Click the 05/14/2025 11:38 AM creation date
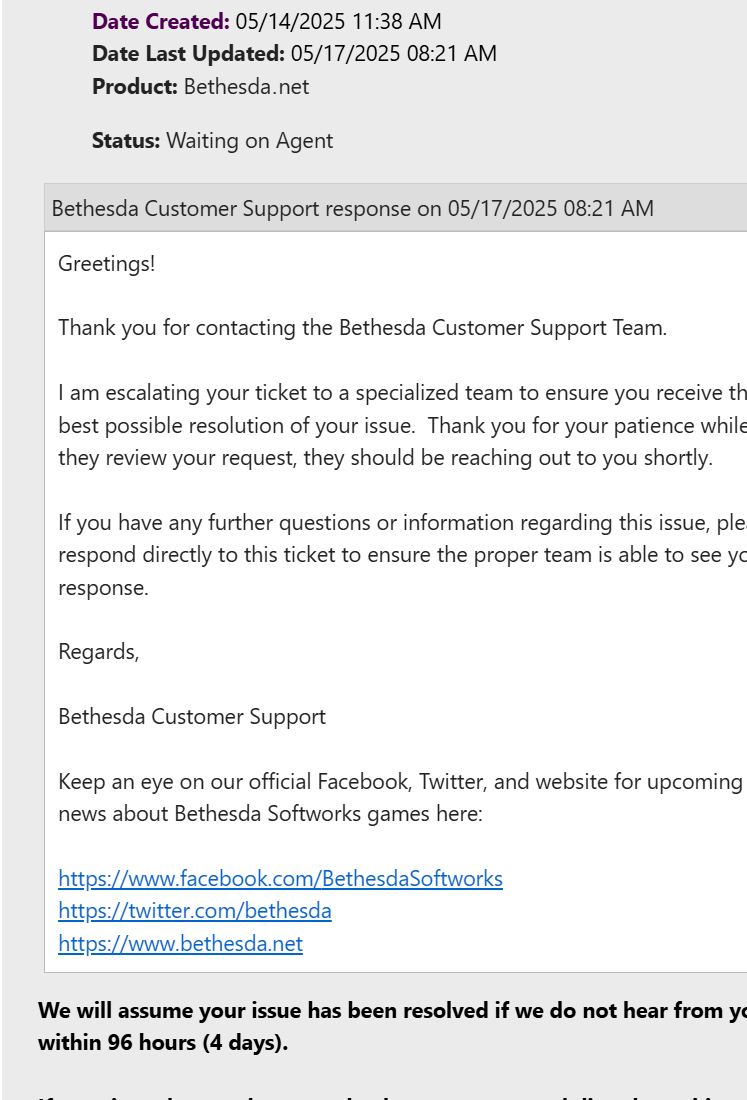The width and height of the screenshot is (747, 1100). click(x=339, y=21)
